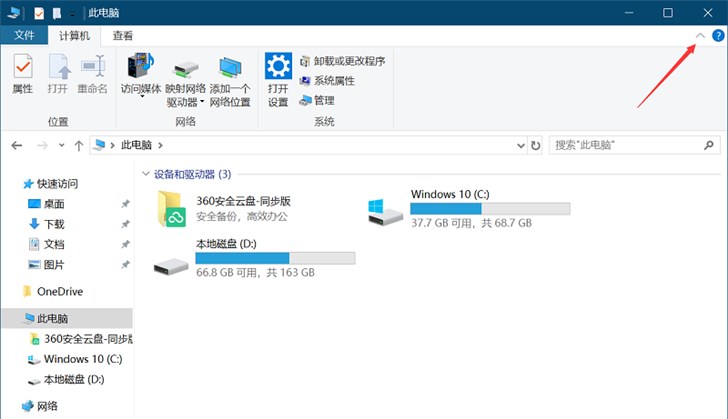The width and height of the screenshot is (728, 419).
Task: Open 打开设置 settings gear icon
Action: pyautogui.click(x=278, y=68)
